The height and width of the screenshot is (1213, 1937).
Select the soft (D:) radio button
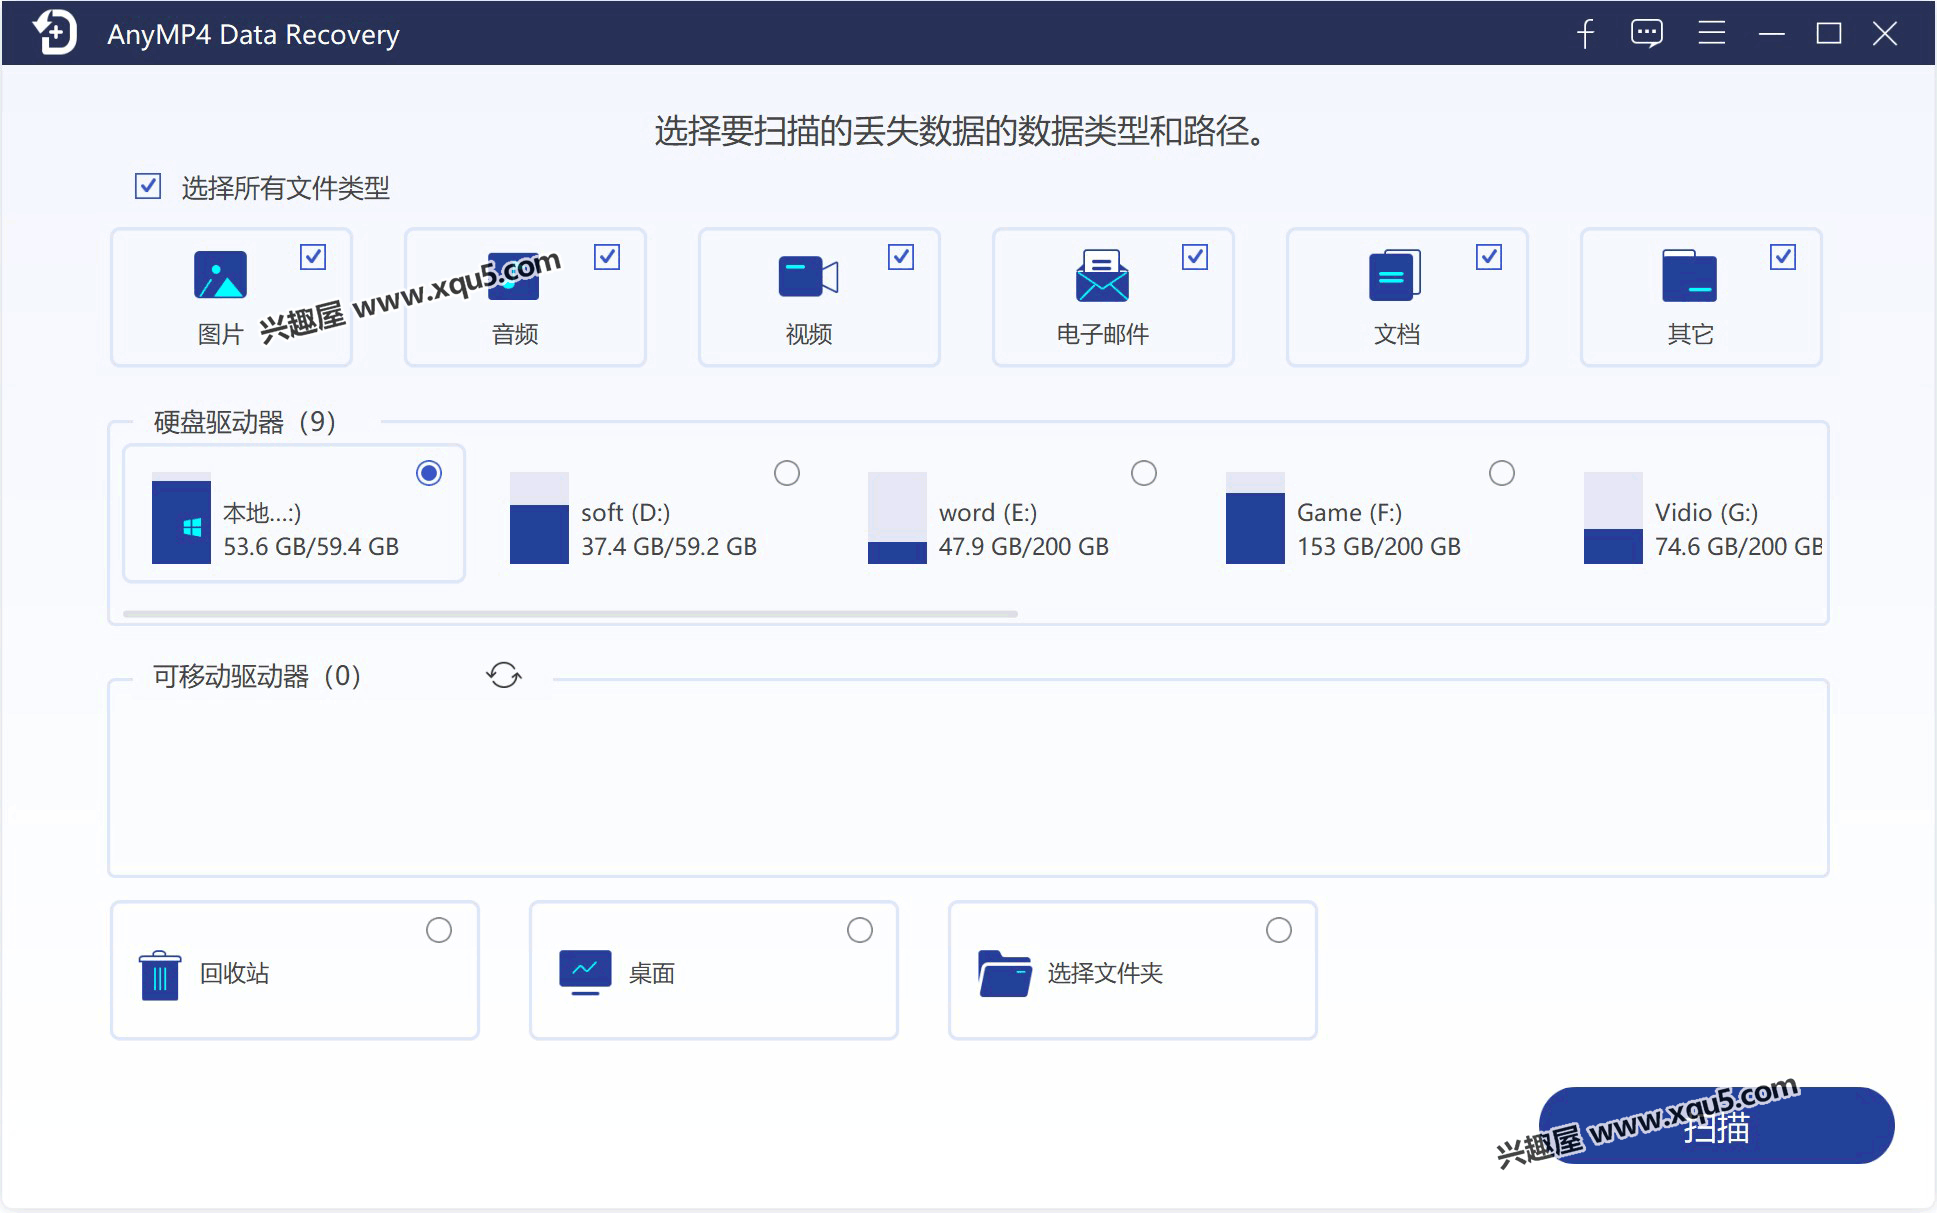787,473
